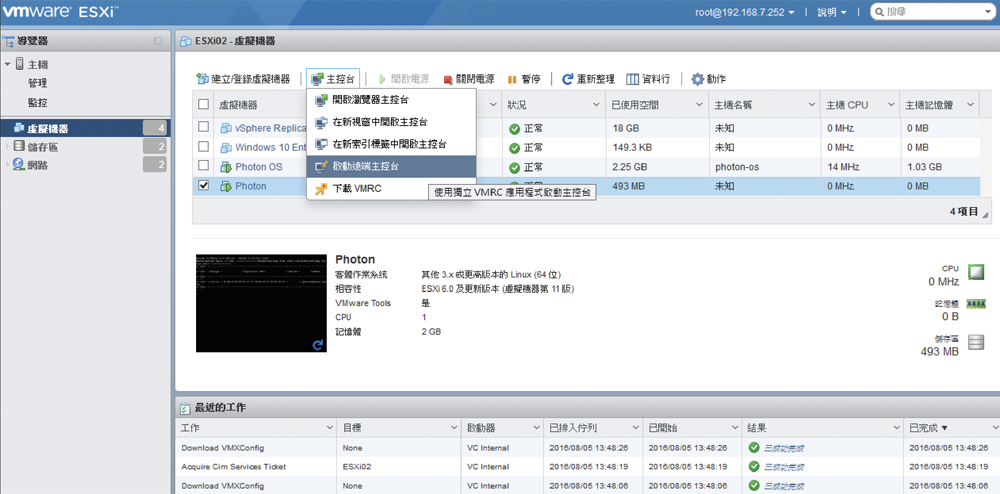1000x494 pixels.
Task: Click the red Power off icon
Action: pos(448,80)
